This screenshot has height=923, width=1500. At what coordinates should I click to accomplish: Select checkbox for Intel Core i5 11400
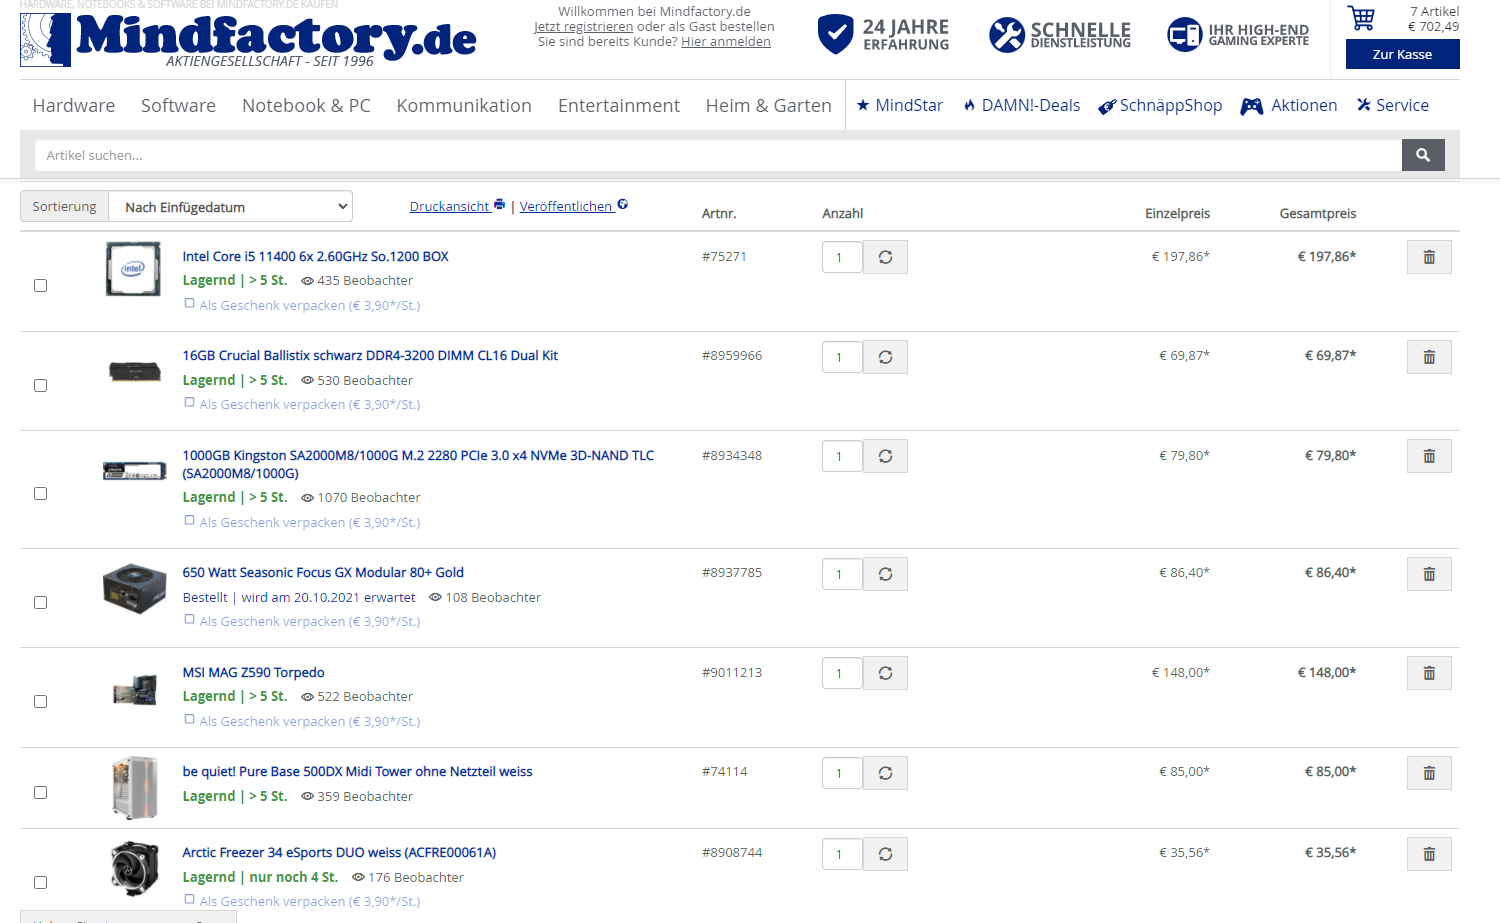point(41,286)
